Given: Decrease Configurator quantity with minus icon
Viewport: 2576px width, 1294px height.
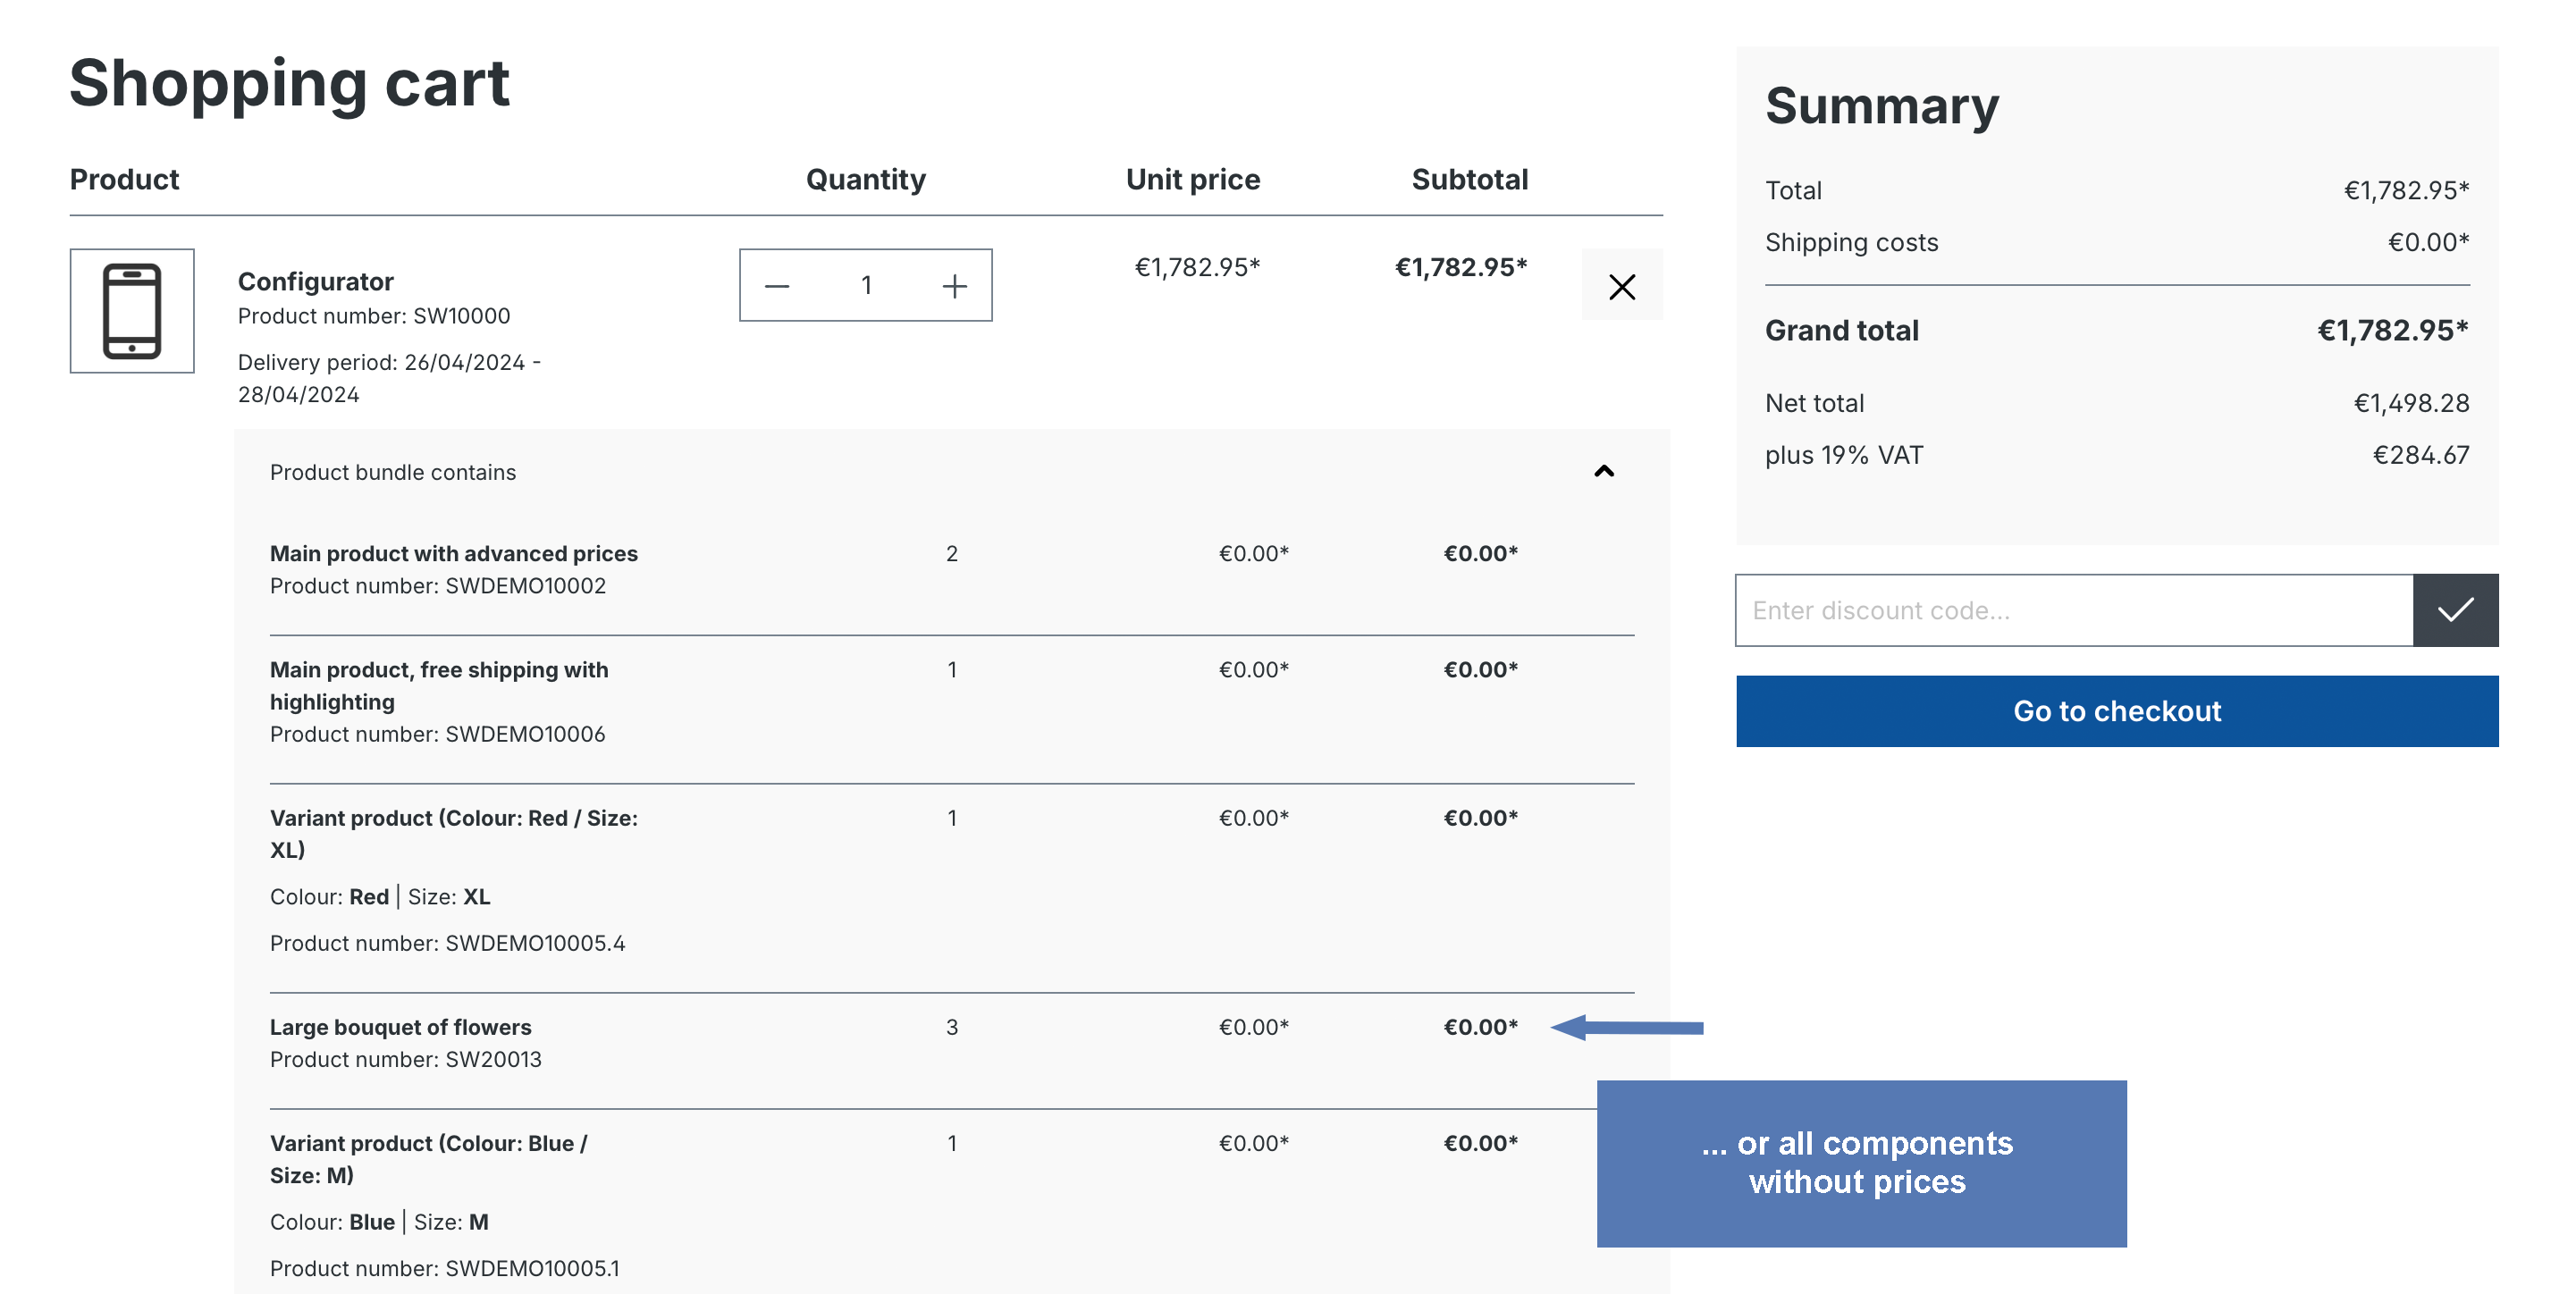Looking at the screenshot, I should click(777, 286).
